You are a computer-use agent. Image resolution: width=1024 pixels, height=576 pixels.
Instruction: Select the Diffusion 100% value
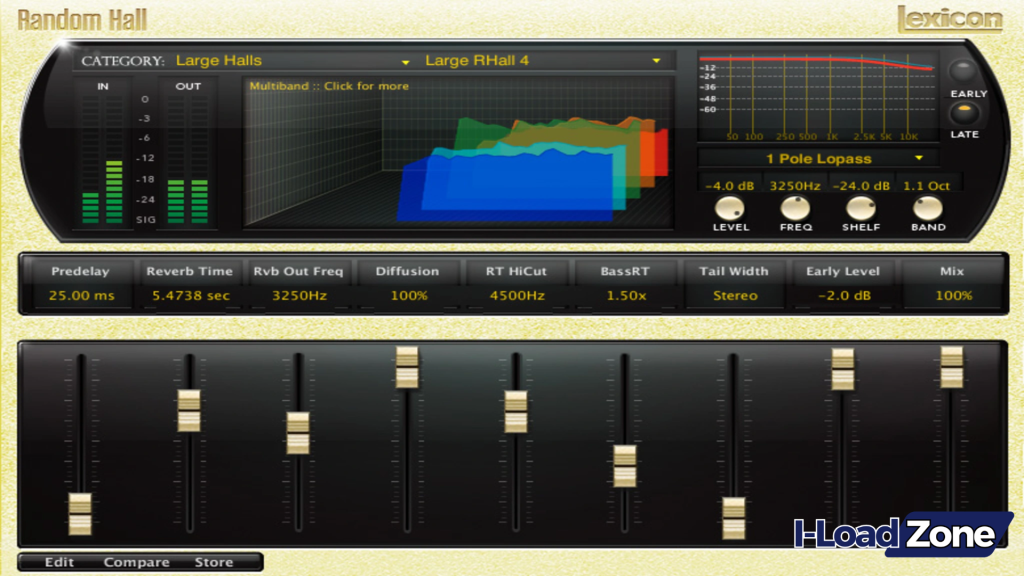click(x=409, y=296)
